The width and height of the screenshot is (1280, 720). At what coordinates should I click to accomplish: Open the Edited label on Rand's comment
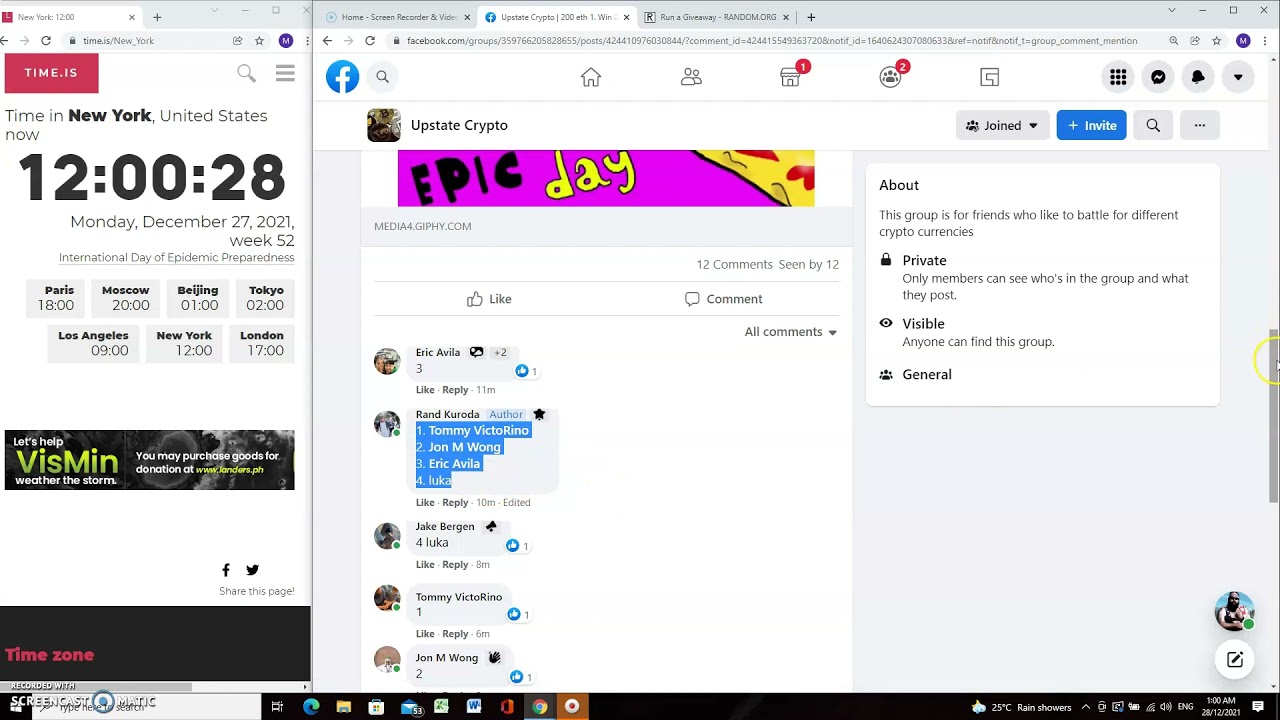pos(516,503)
